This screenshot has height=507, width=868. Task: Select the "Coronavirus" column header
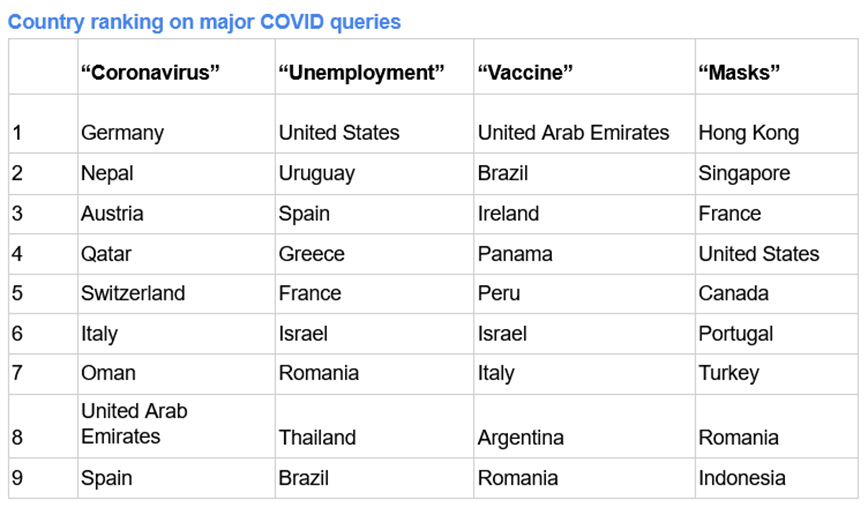[x=150, y=72]
